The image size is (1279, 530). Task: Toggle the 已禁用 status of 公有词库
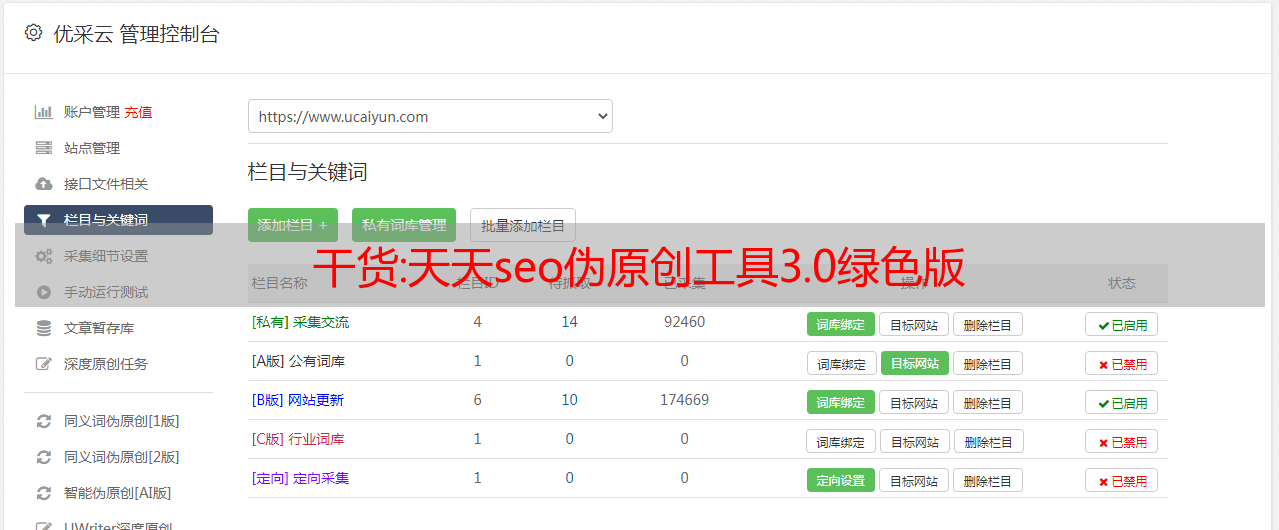coord(1122,363)
